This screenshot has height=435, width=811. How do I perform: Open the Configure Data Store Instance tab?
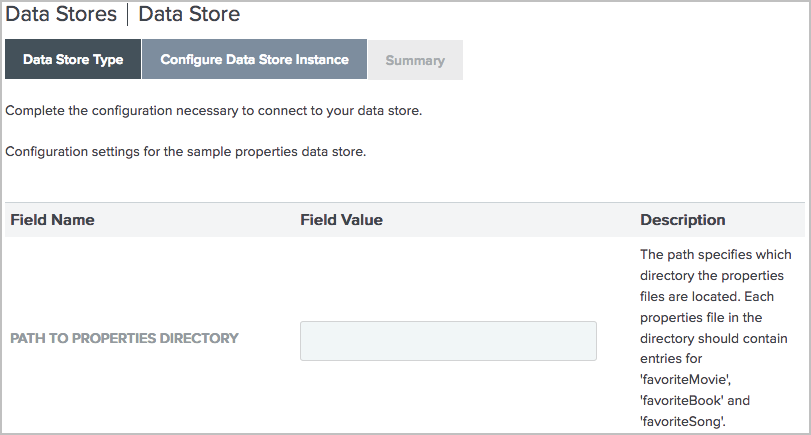[x=254, y=60]
